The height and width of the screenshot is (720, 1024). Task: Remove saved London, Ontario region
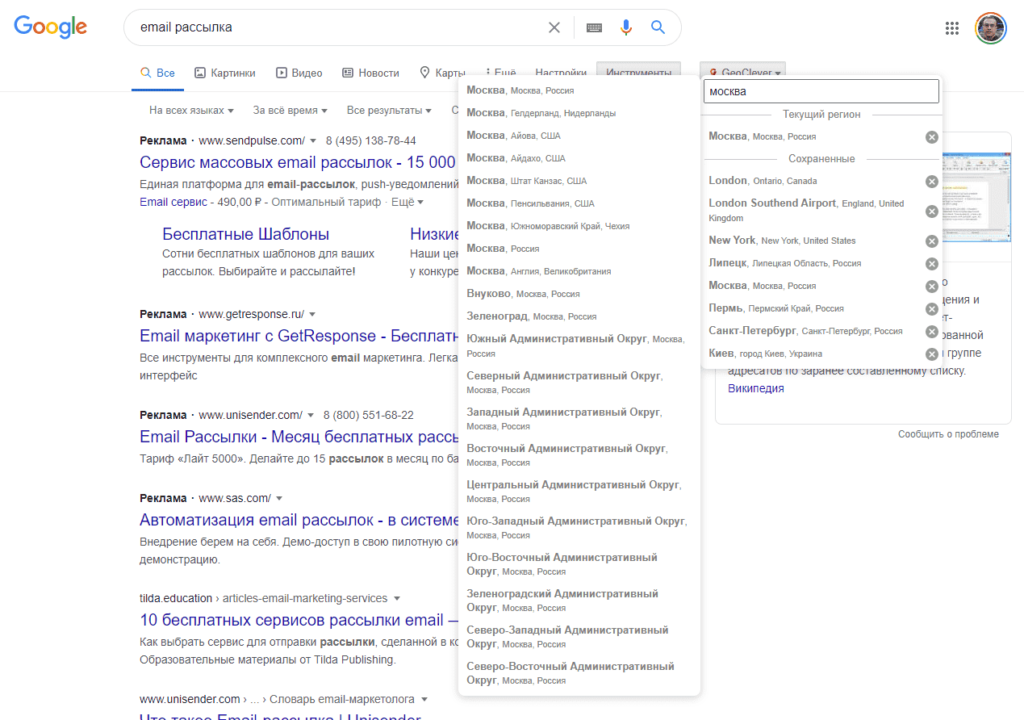[932, 182]
